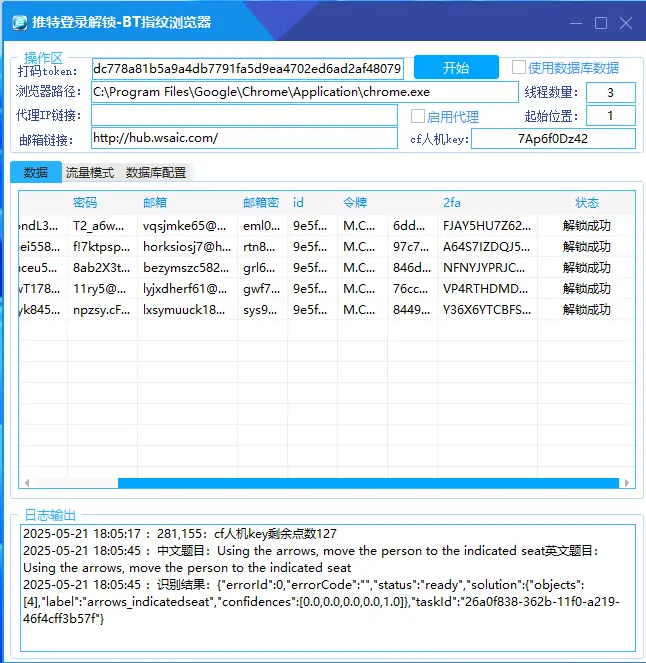
Task: Click email password cell rtn8...
Action: pos(262,247)
